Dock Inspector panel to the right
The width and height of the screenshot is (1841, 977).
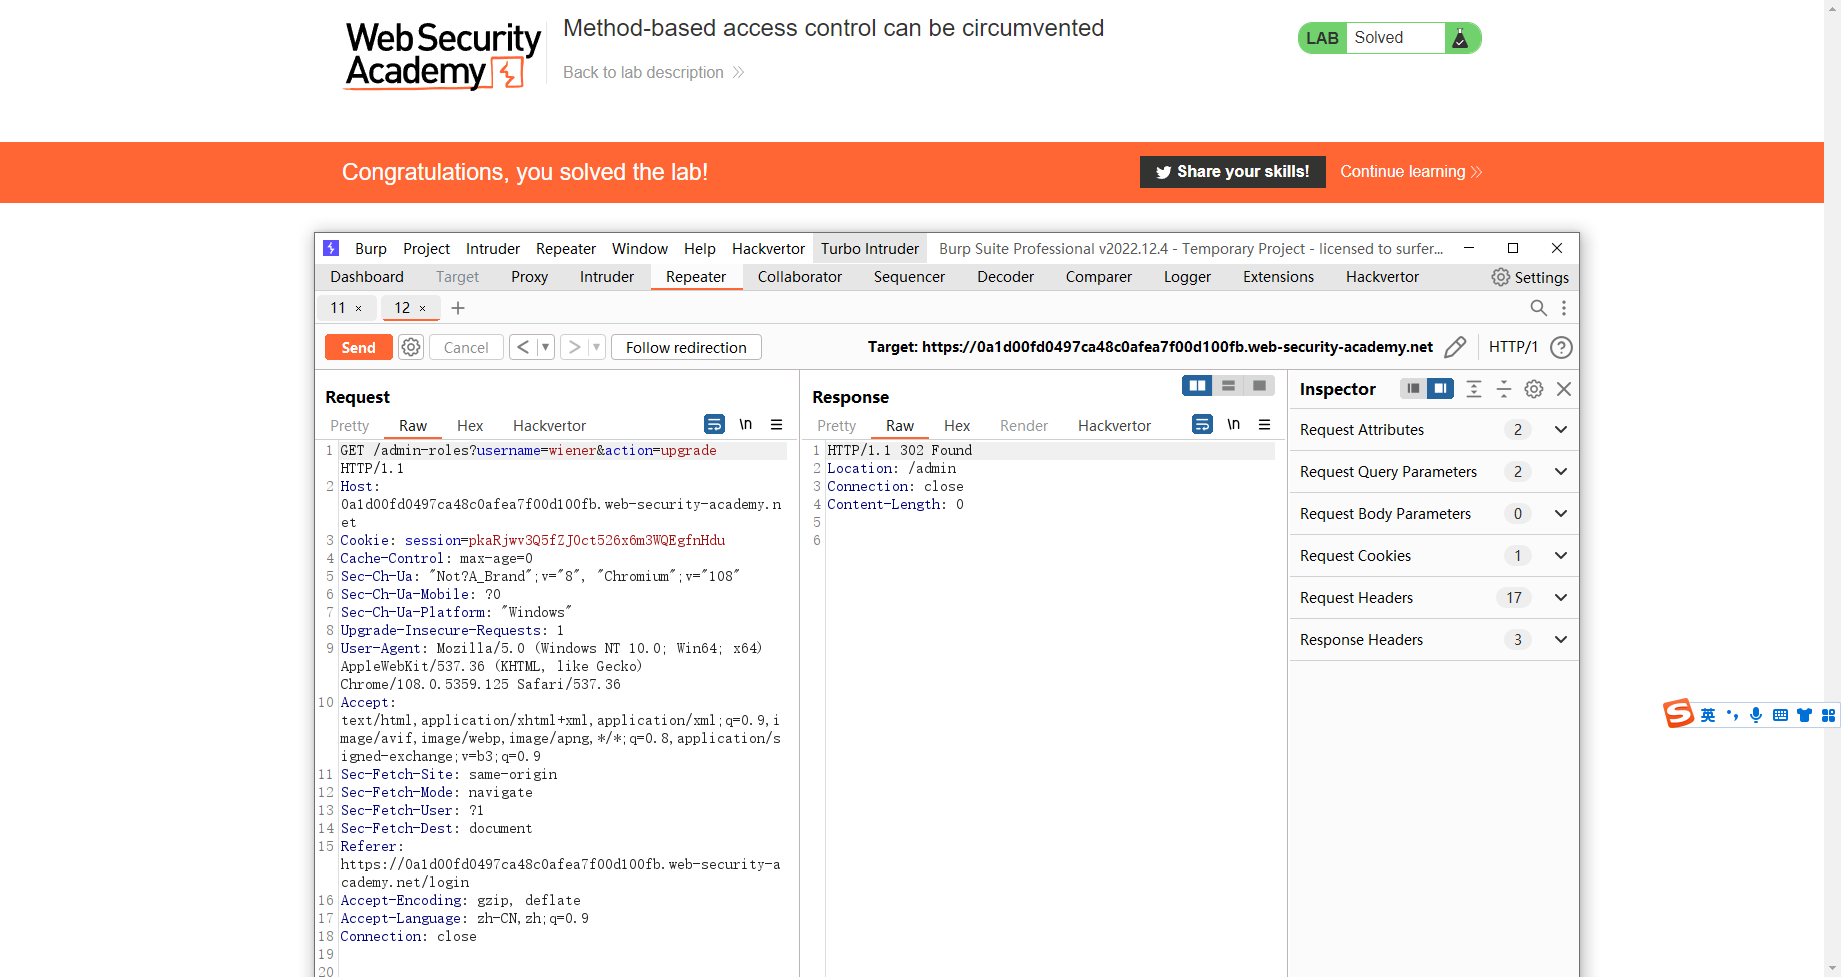(1440, 389)
